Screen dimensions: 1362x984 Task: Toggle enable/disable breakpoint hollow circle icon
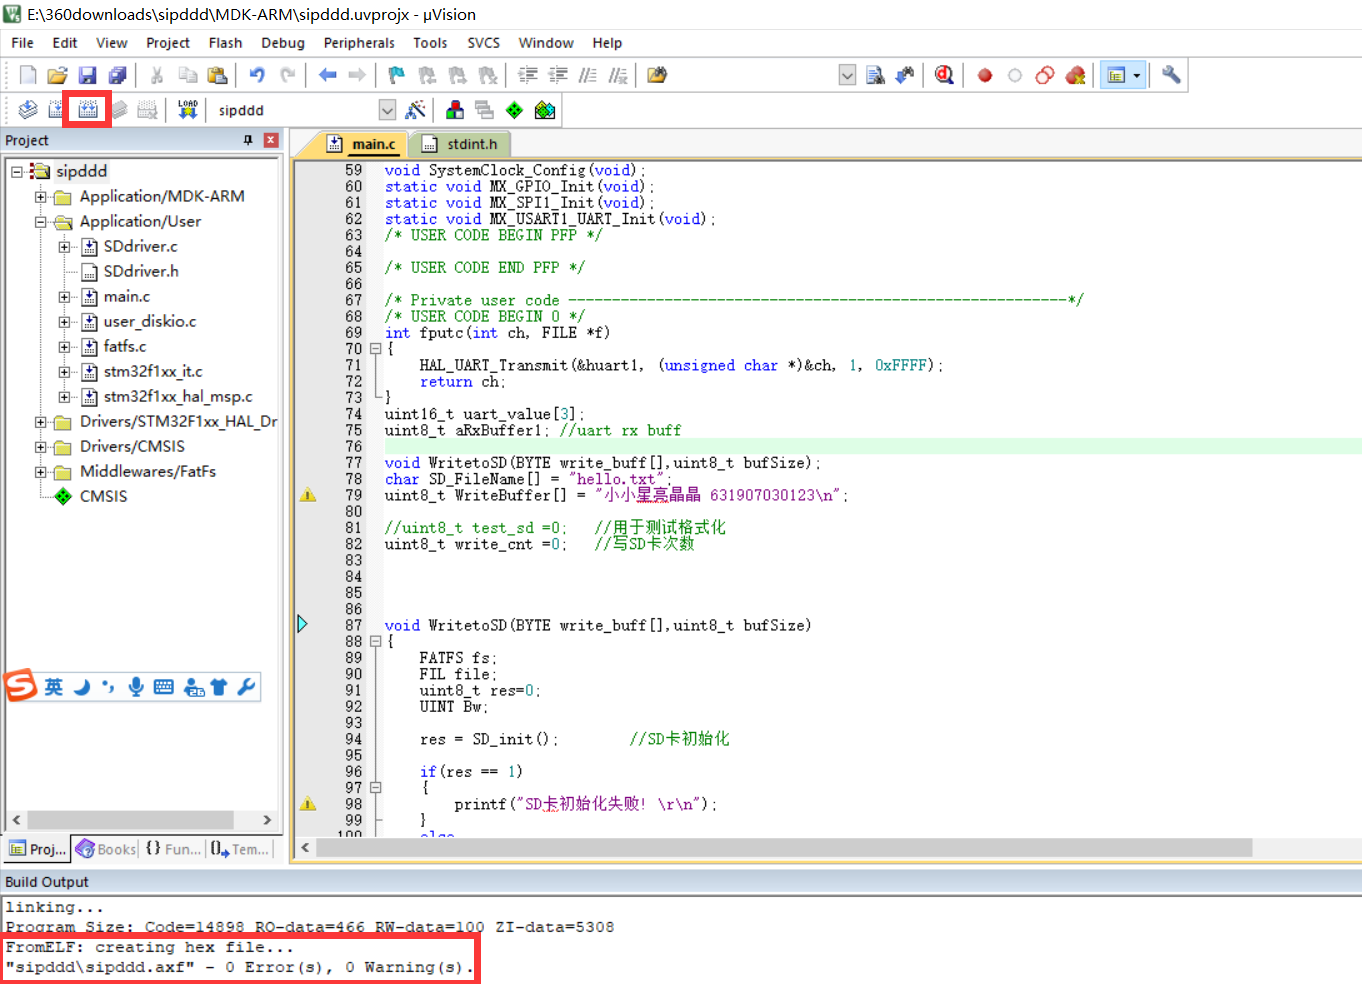coord(1015,75)
